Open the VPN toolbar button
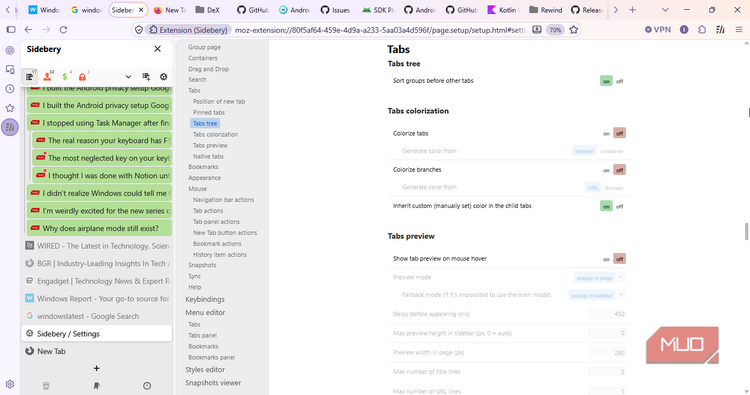The height and width of the screenshot is (395, 750). click(x=658, y=30)
